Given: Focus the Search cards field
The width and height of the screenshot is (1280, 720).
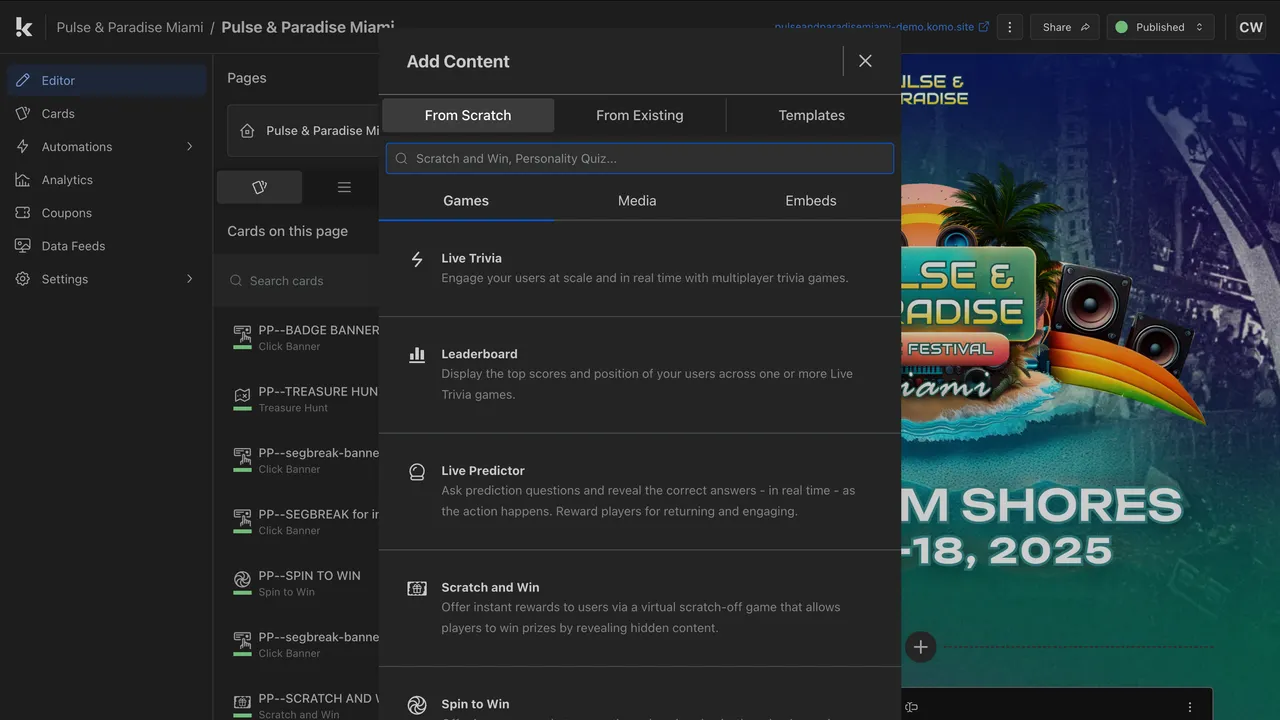Looking at the screenshot, I should tap(298, 281).
